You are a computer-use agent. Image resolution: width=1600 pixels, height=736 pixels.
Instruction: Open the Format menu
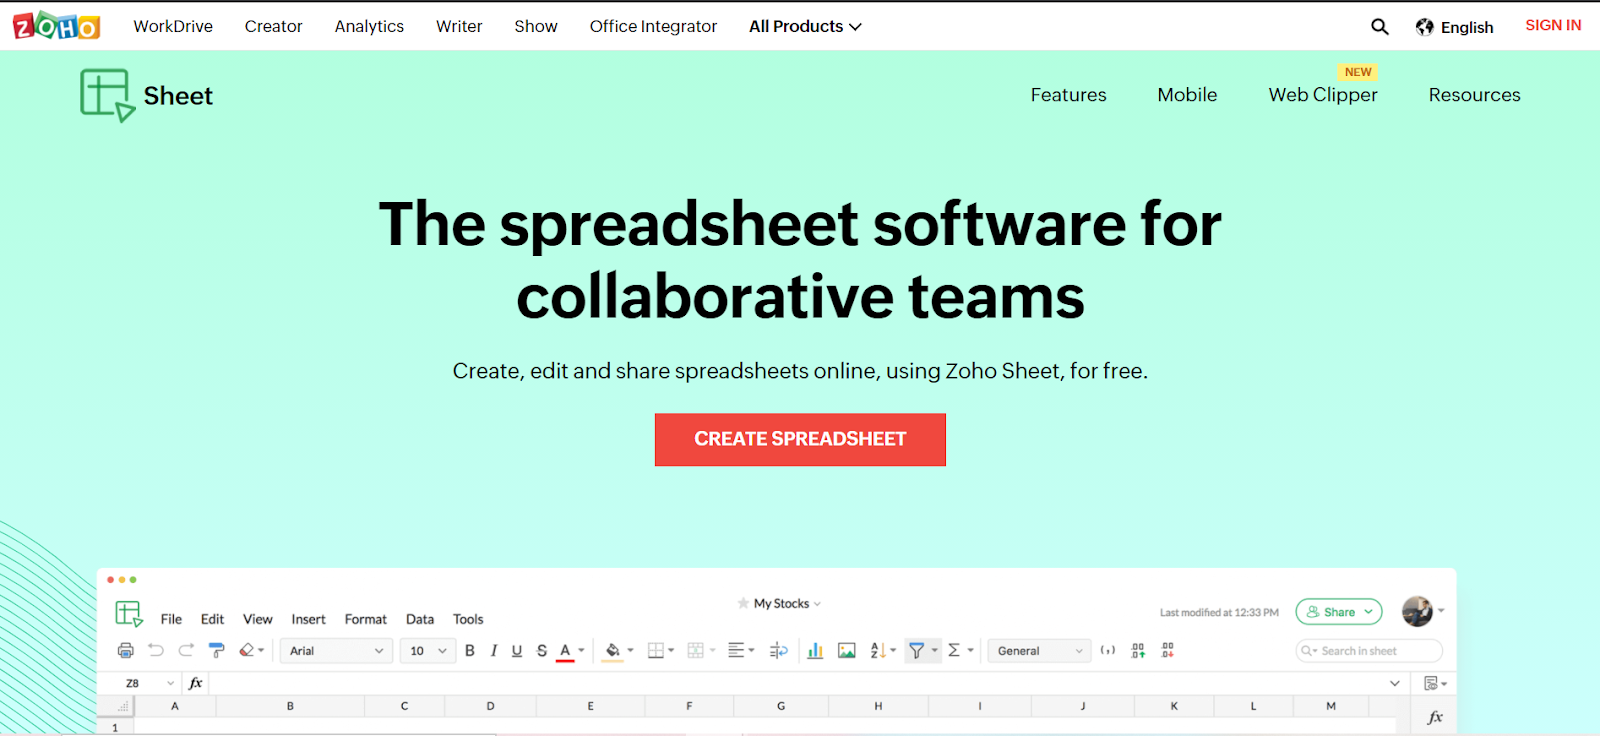click(x=366, y=620)
